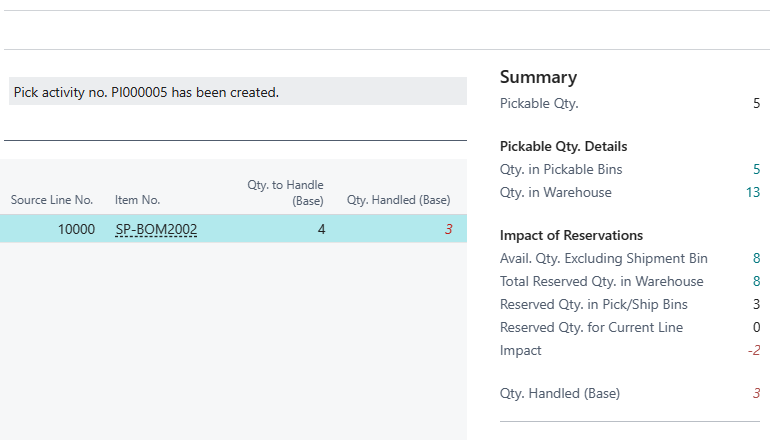Click the Impact of Reservations section heading
This screenshot has height=440, width=780.
571,235
